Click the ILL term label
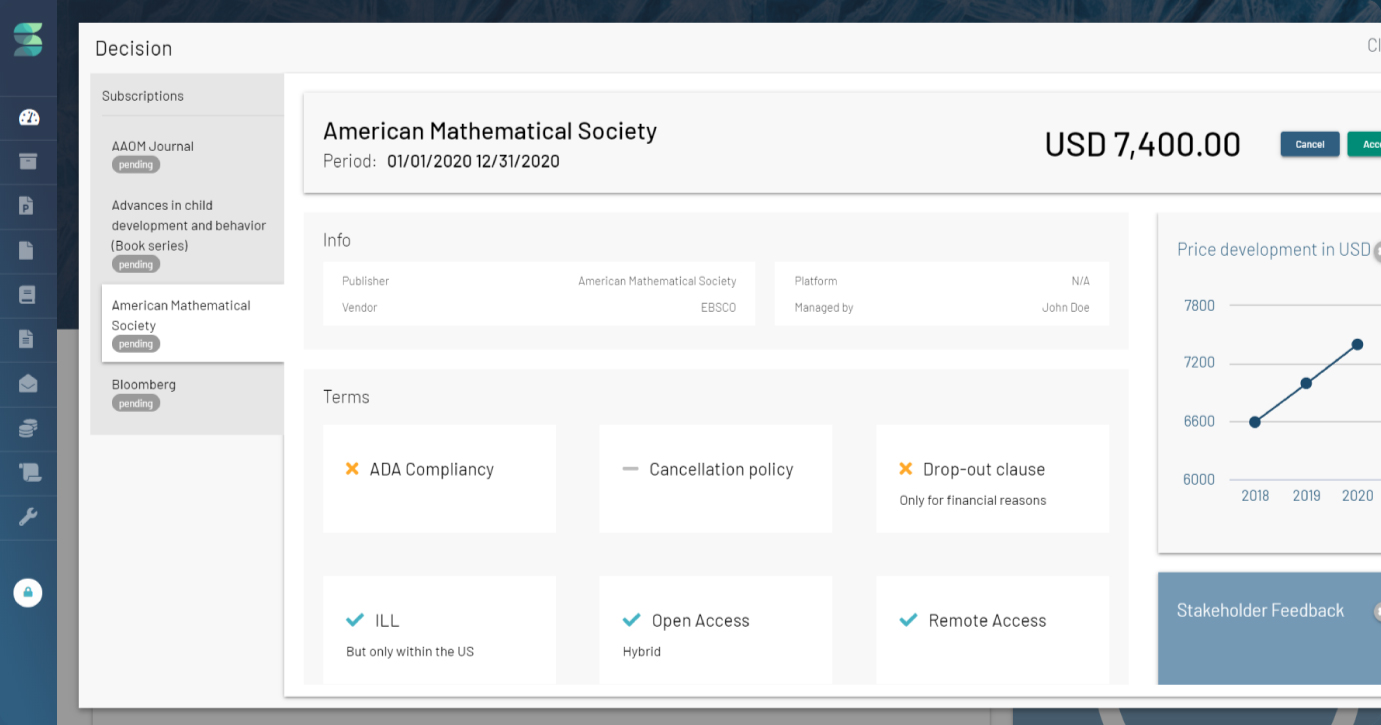The height and width of the screenshot is (725, 1381). click(x=387, y=620)
